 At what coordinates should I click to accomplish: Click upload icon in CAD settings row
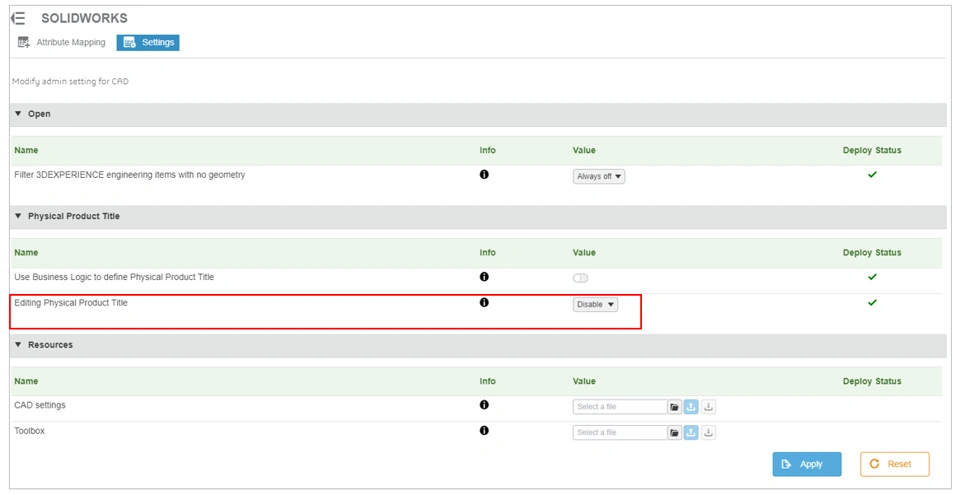click(691, 407)
